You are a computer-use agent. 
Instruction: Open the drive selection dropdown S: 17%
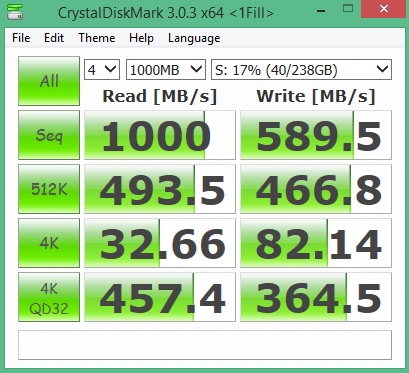coord(301,70)
